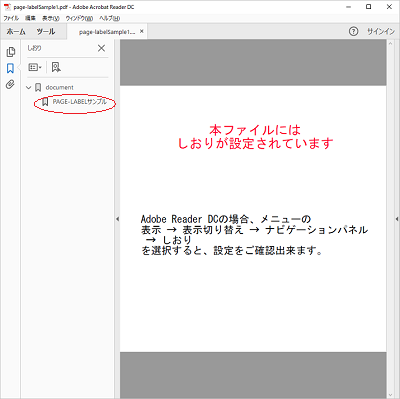Screen dimensions: 400x399
Task: Select the PAGE-LABELサンプル bookmark
Action: click(79, 102)
